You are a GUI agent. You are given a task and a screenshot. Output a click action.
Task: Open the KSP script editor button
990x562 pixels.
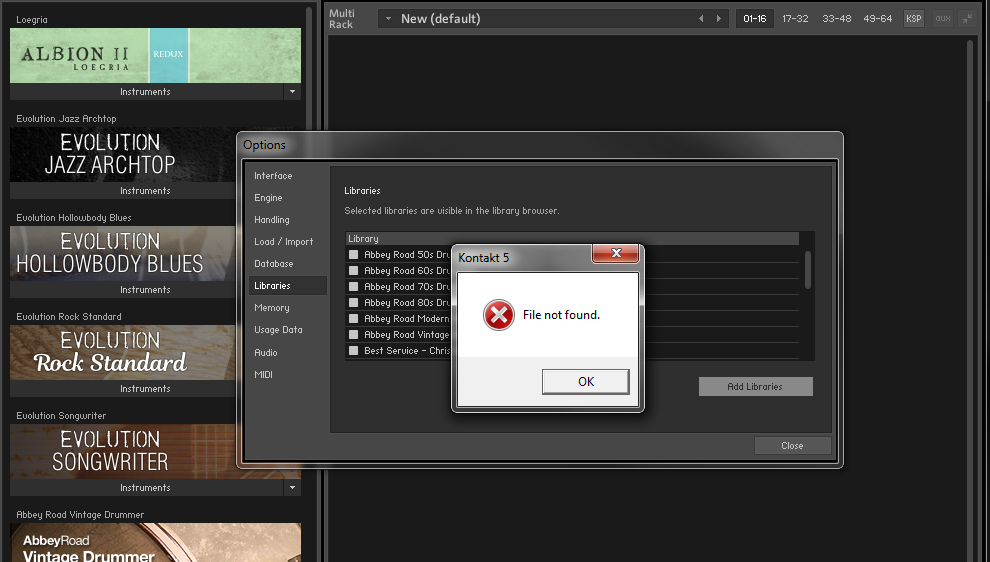[914, 19]
